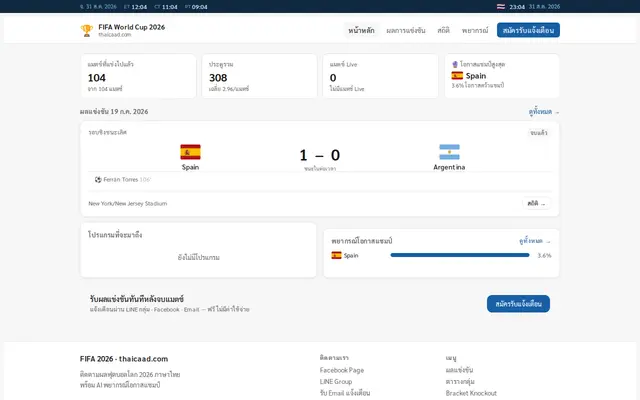Click the 308 total goals stat card
Image resolution: width=640 pixels, height=400 pixels.
tap(260, 76)
